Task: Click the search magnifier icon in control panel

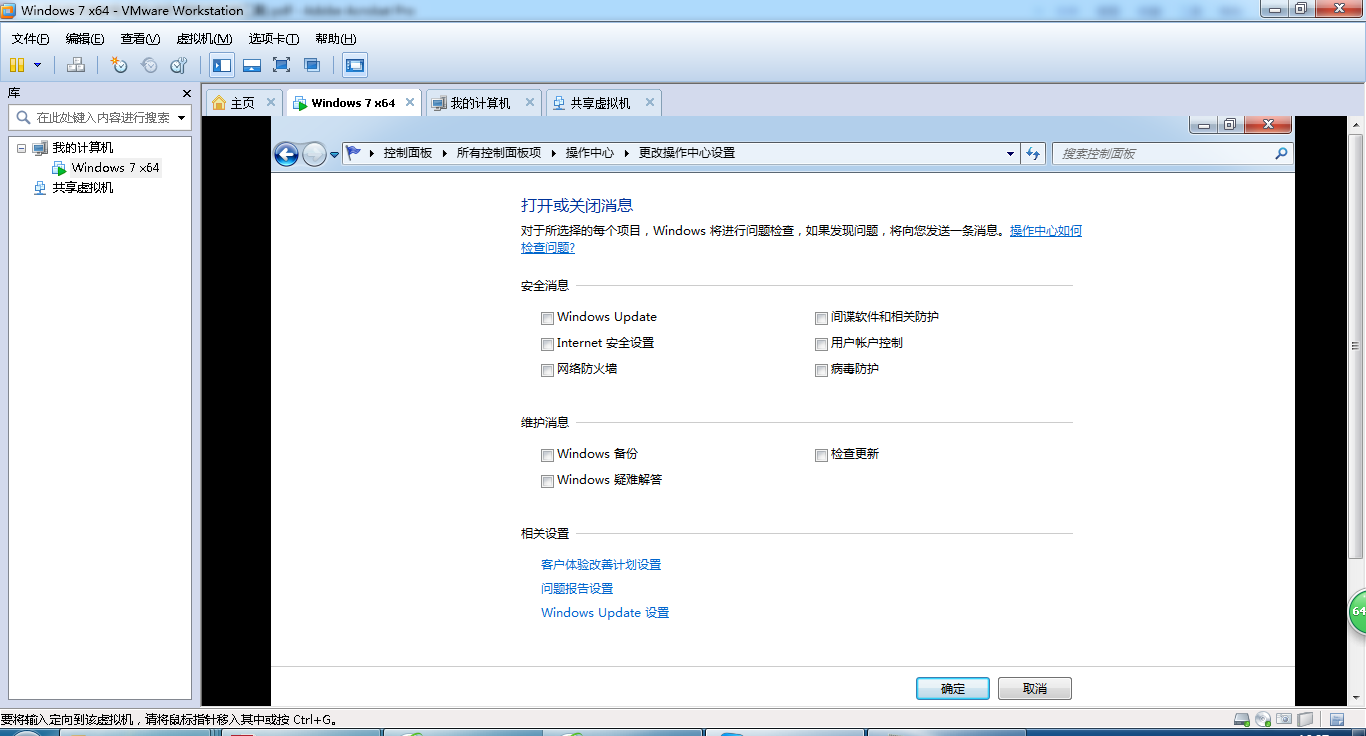Action: point(1281,154)
